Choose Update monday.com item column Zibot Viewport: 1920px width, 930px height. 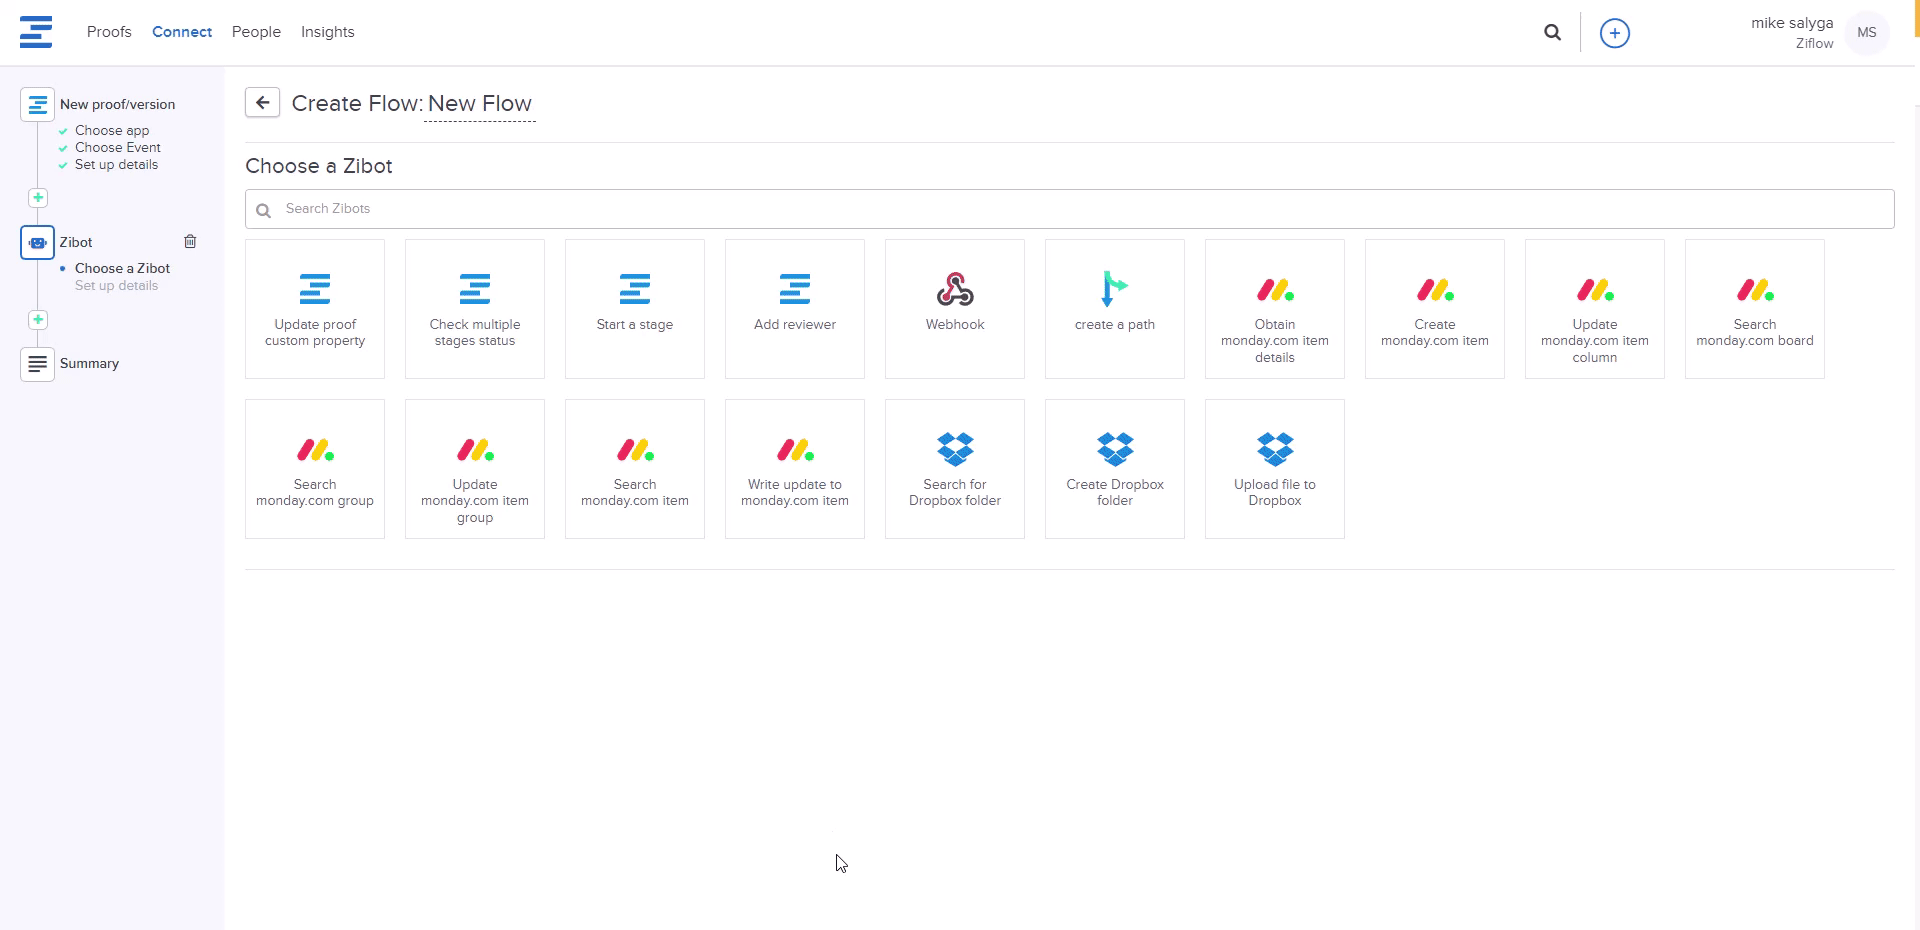click(x=1595, y=309)
